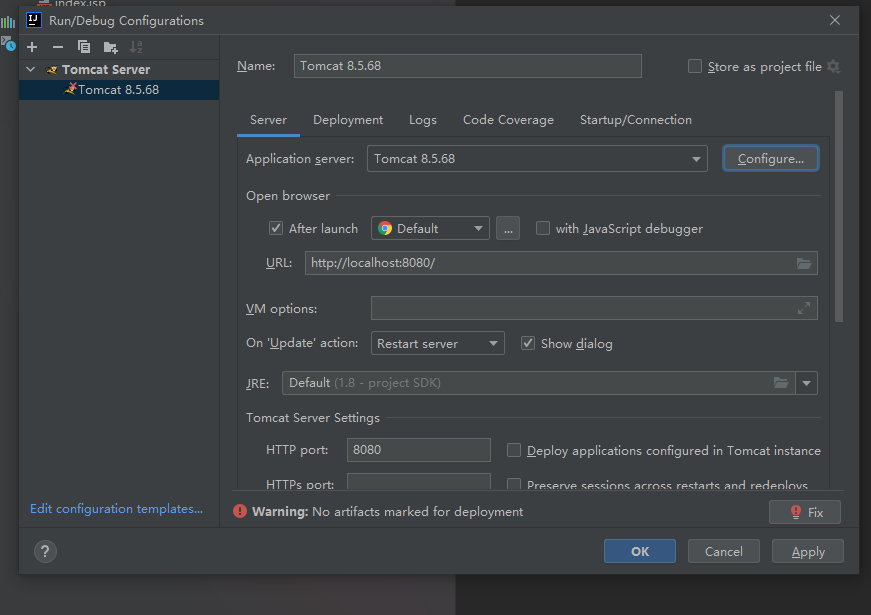871x615 pixels.
Task: Click the Apply button
Action: tap(808, 551)
